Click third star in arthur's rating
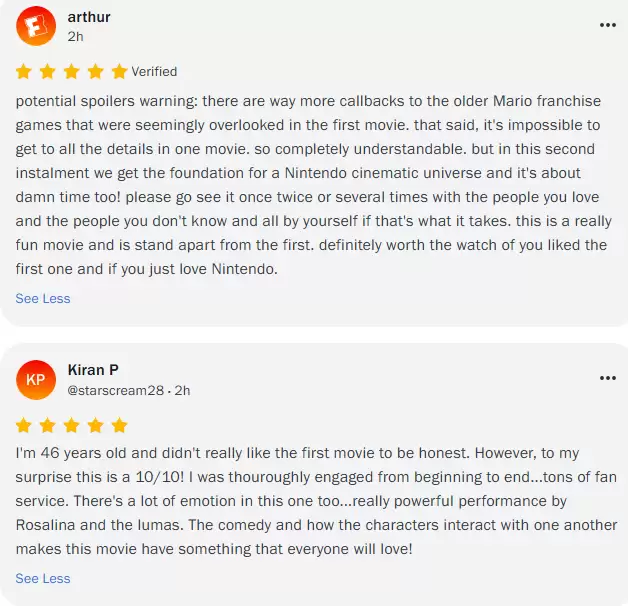The height and width of the screenshot is (606, 628). tap(72, 72)
